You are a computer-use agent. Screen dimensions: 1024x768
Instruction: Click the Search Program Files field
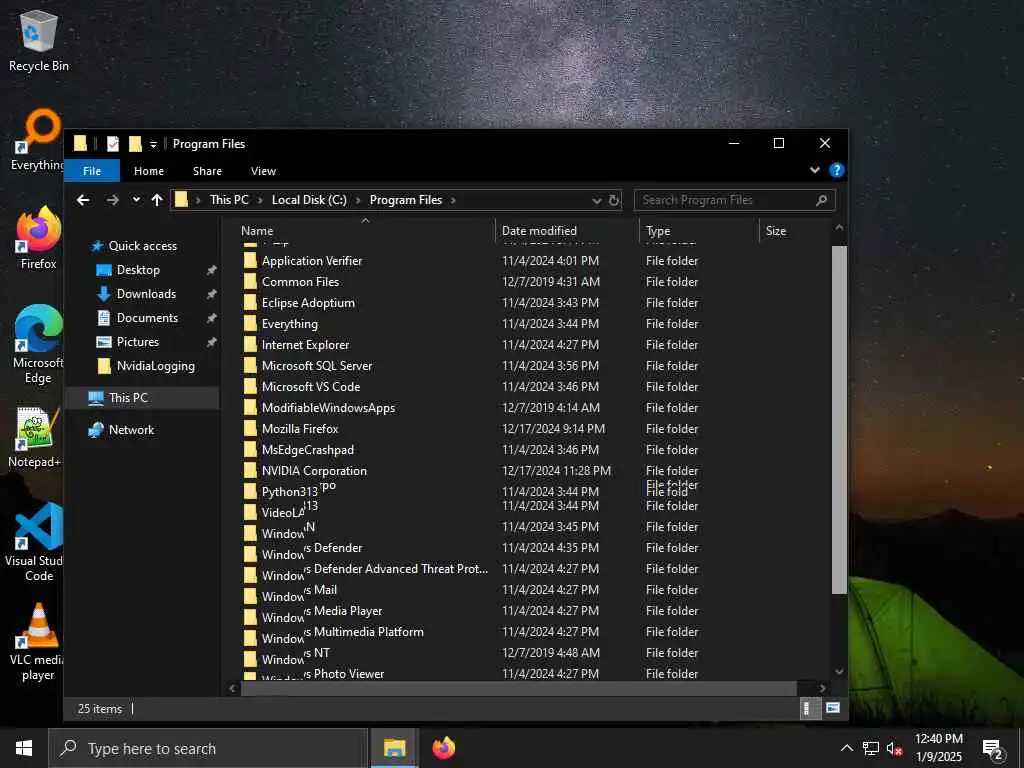tap(734, 200)
